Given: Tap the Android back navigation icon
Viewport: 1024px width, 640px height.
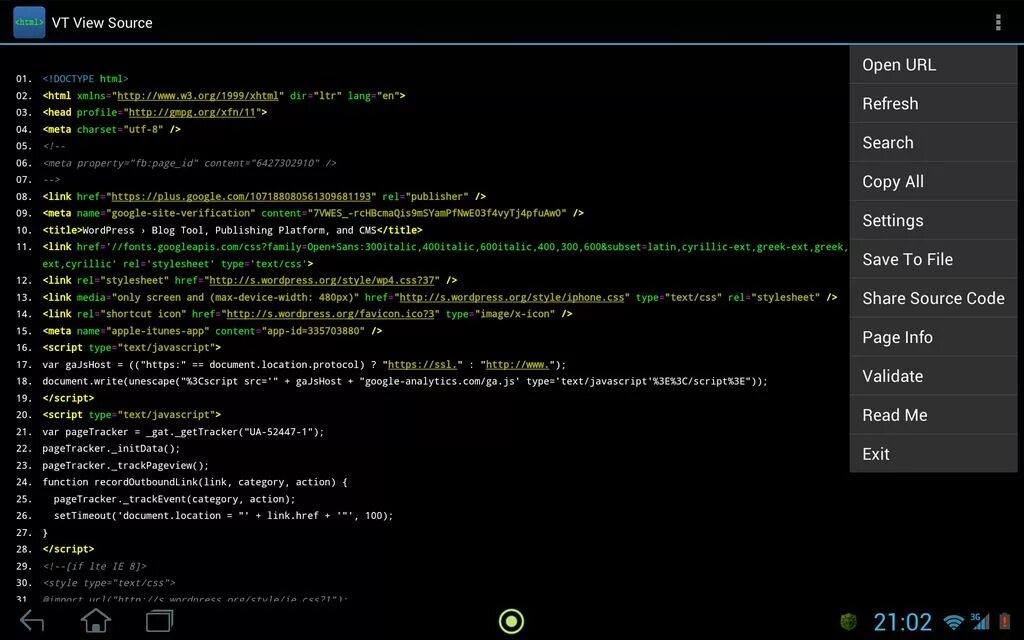Looking at the screenshot, I should (x=32, y=620).
